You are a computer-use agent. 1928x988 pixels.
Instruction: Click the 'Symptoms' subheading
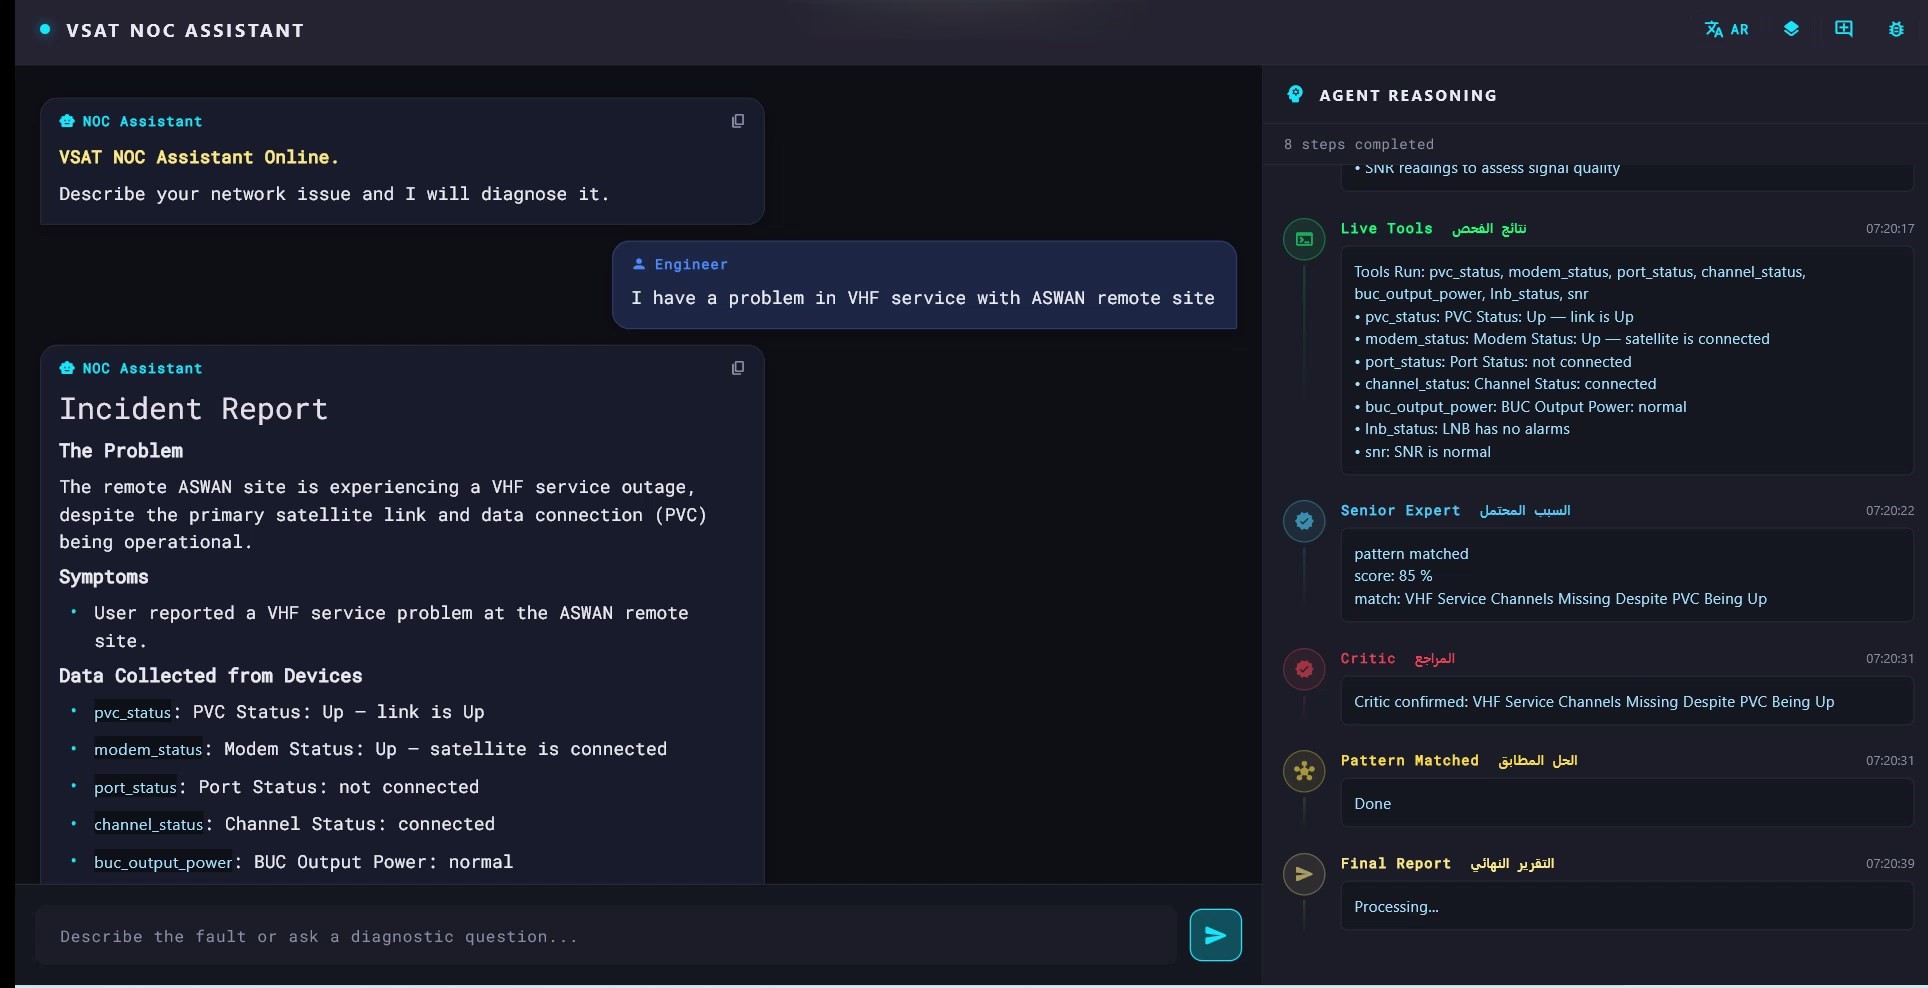(x=104, y=577)
